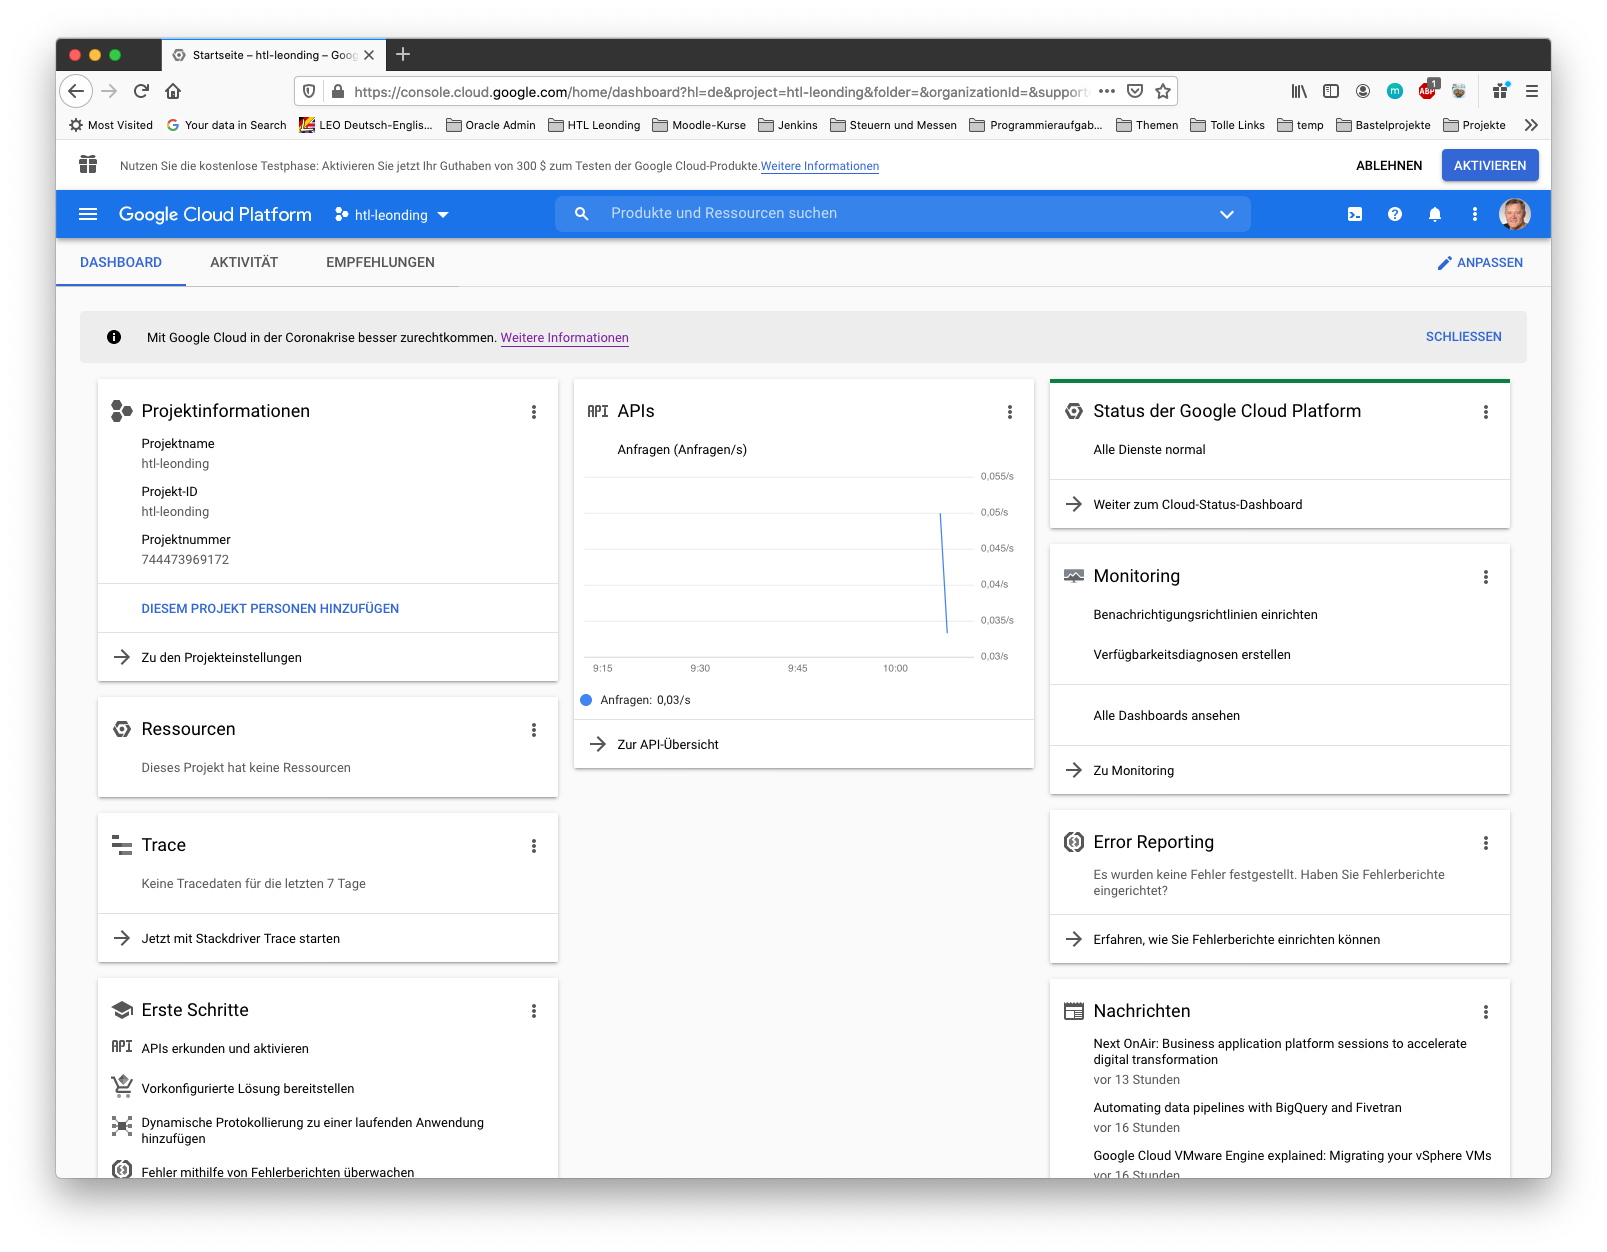The height and width of the screenshot is (1252, 1607).
Task: Click ABLEHNEN to decline the trial
Action: coord(1389,166)
